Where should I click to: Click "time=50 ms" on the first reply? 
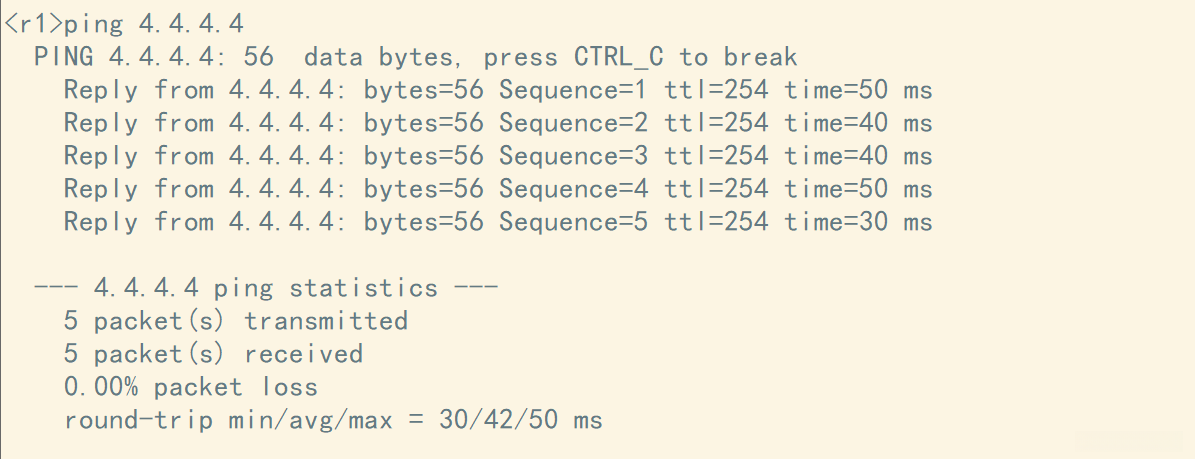(858, 90)
